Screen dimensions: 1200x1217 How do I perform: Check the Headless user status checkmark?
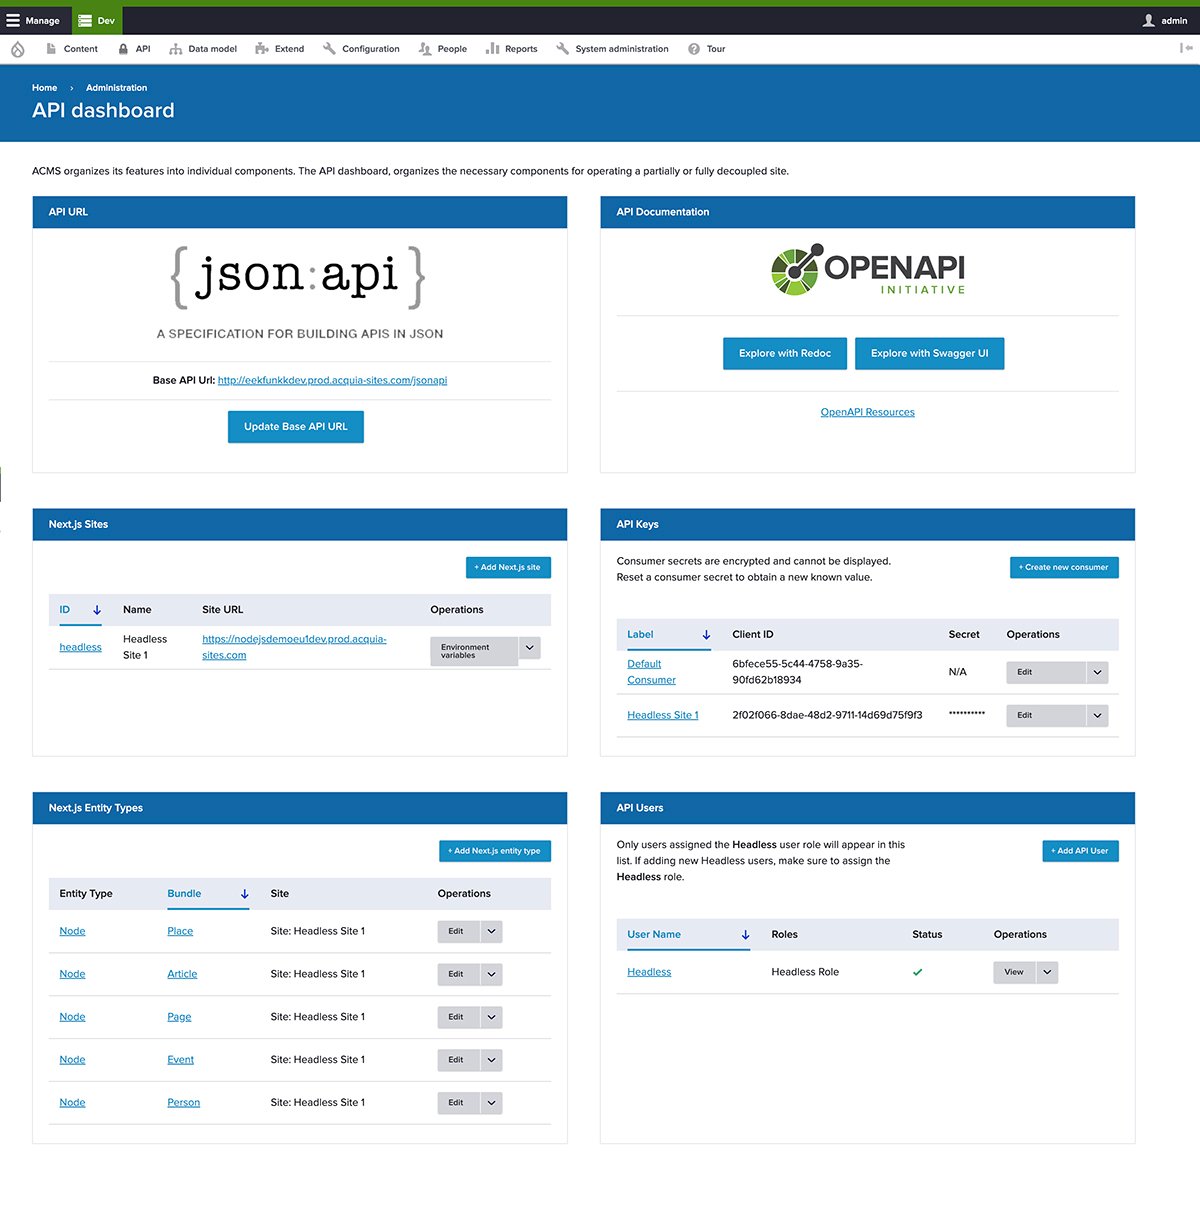(917, 971)
